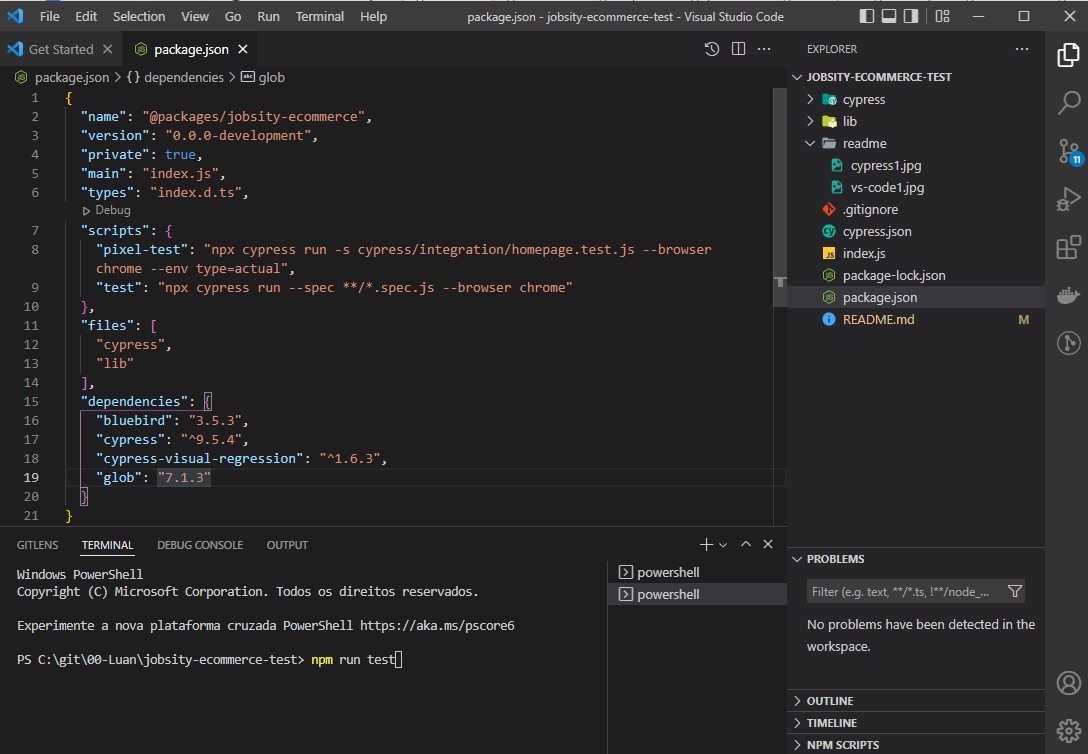Screen dimensions: 1088x754
Task: Open Customize Layout icon in title bar
Action: (x=942, y=16)
